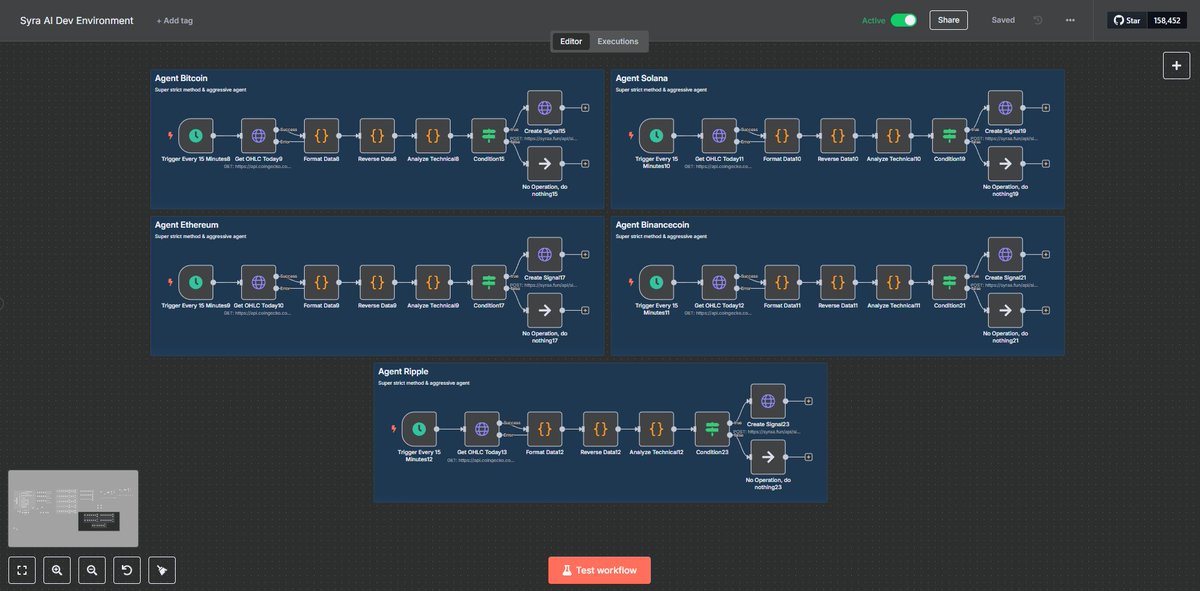This screenshot has width=1200, height=591.
Task: Open the Condition19 node
Action: (950, 135)
